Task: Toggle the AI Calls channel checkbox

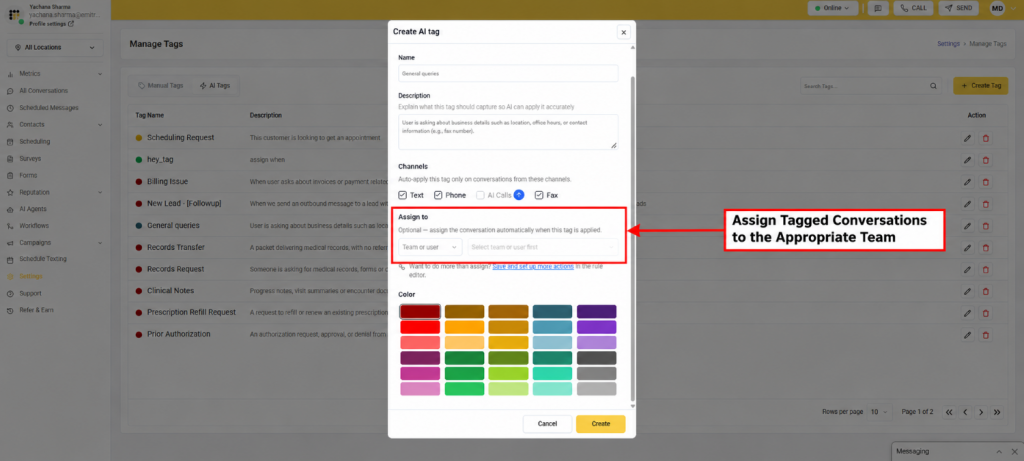Action: [480, 195]
